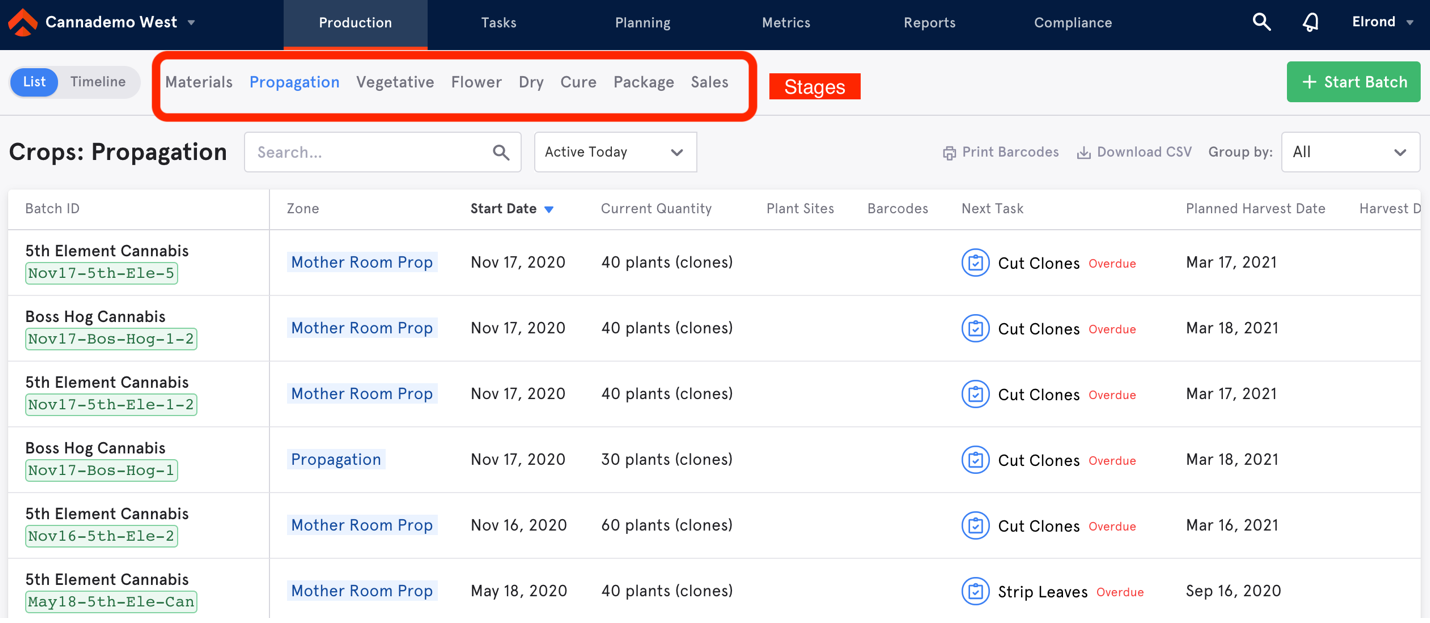The height and width of the screenshot is (623, 1430).
Task: Click 'Sep 16, 2020' harvest date
Action: point(1233,591)
